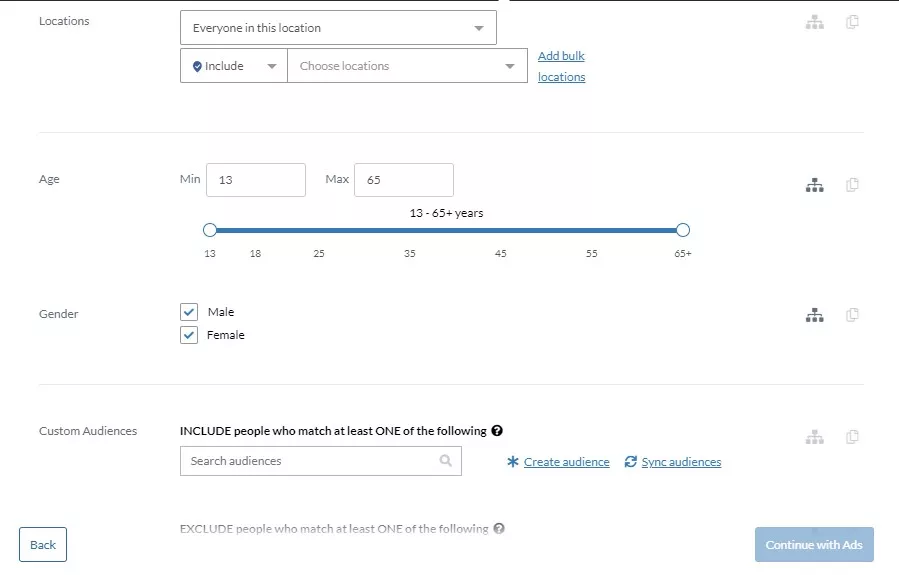Click hierarchy icon in Custom Audiences row
This screenshot has width=899, height=575.
click(814, 437)
